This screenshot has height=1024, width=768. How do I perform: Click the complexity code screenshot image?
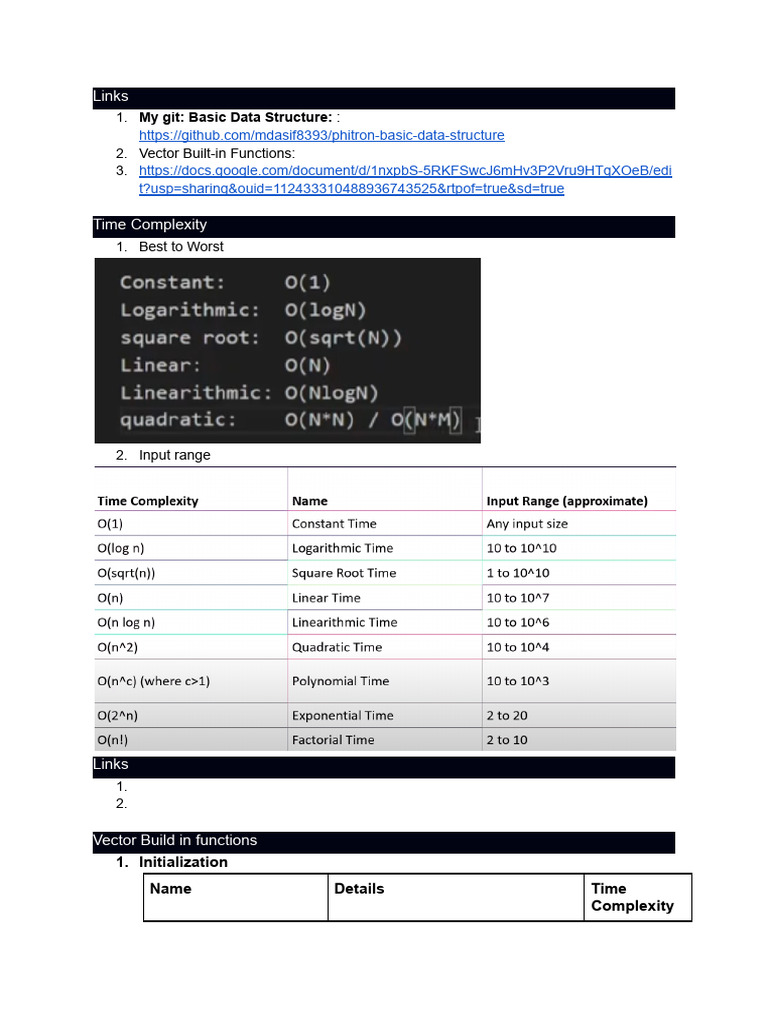pos(287,351)
